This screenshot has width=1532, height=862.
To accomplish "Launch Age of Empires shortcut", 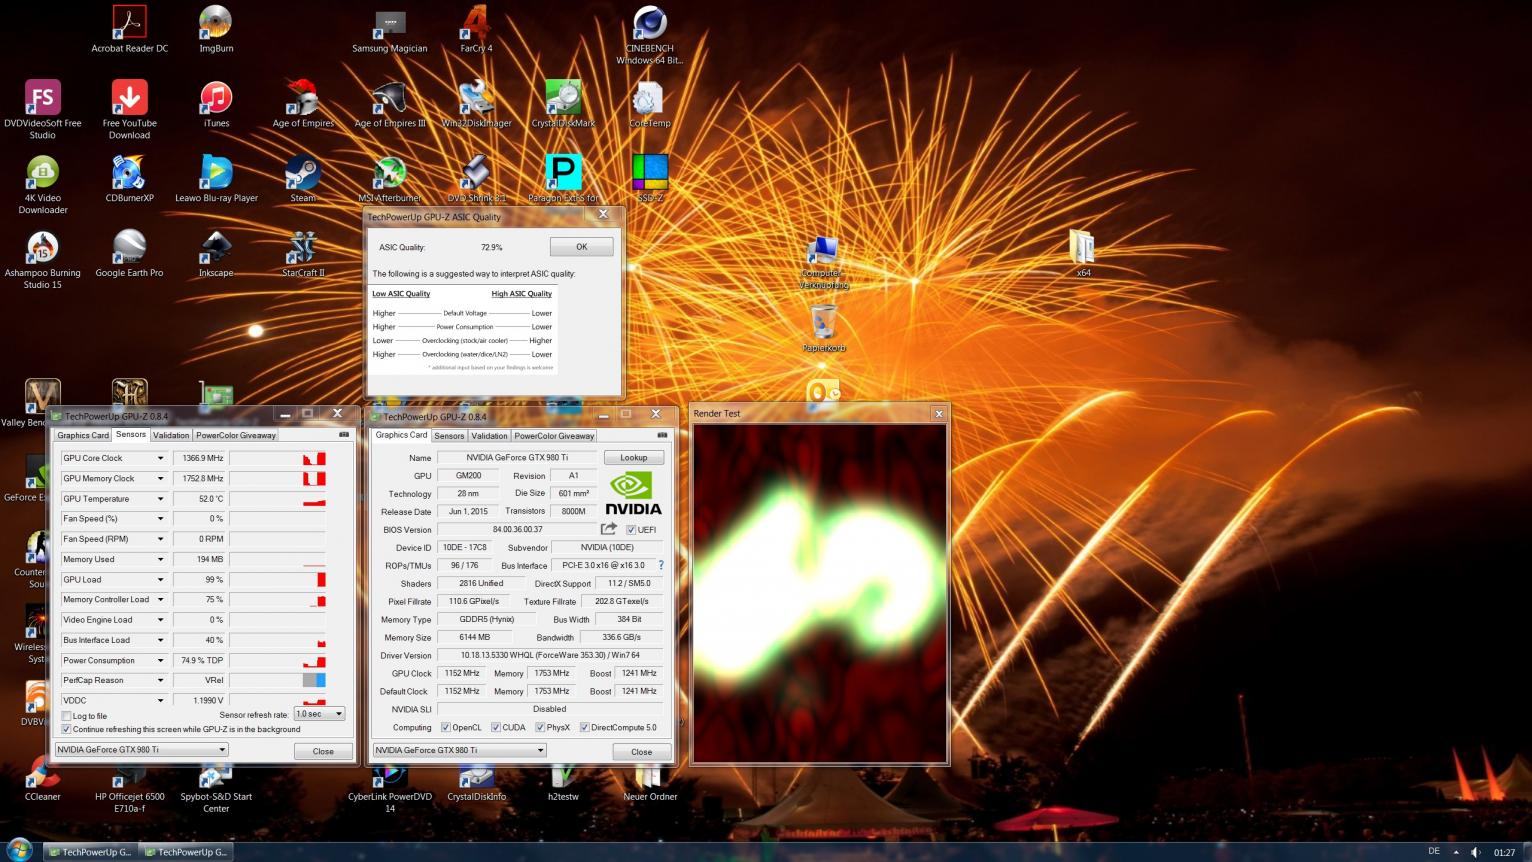I will [x=303, y=104].
